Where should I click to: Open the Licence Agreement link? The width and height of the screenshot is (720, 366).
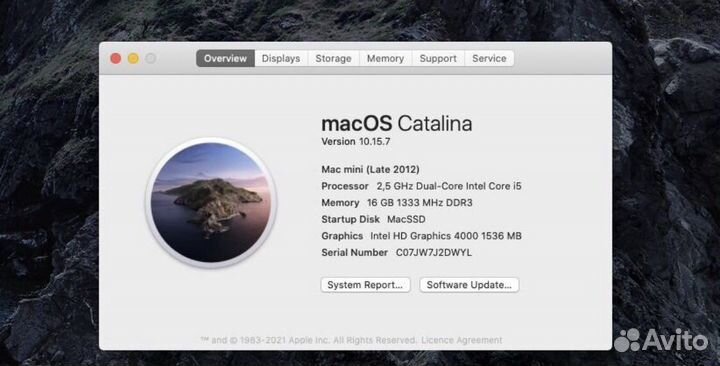click(461, 340)
